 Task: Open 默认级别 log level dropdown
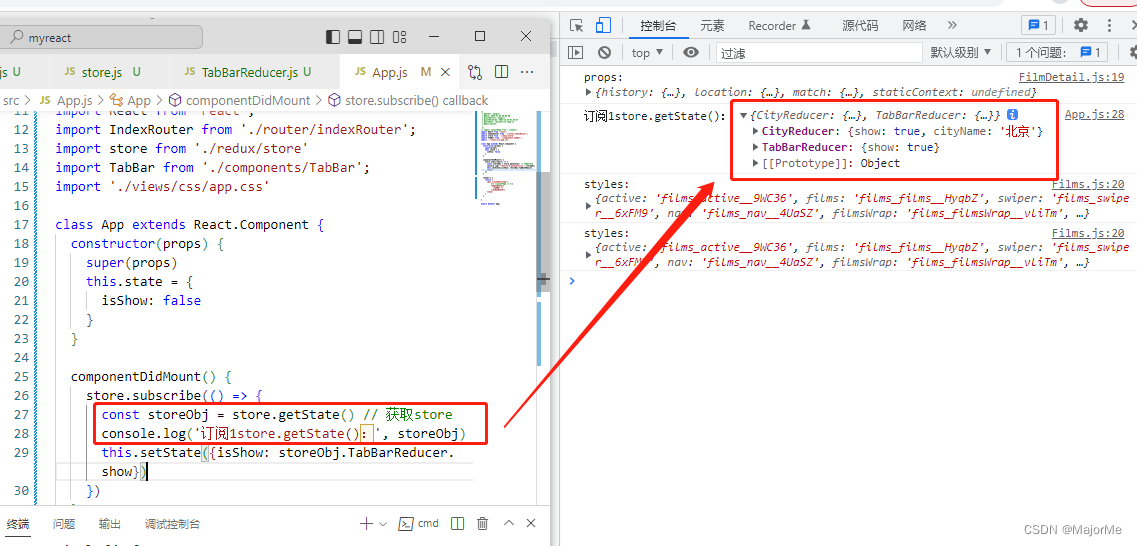[x=961, y=52]
